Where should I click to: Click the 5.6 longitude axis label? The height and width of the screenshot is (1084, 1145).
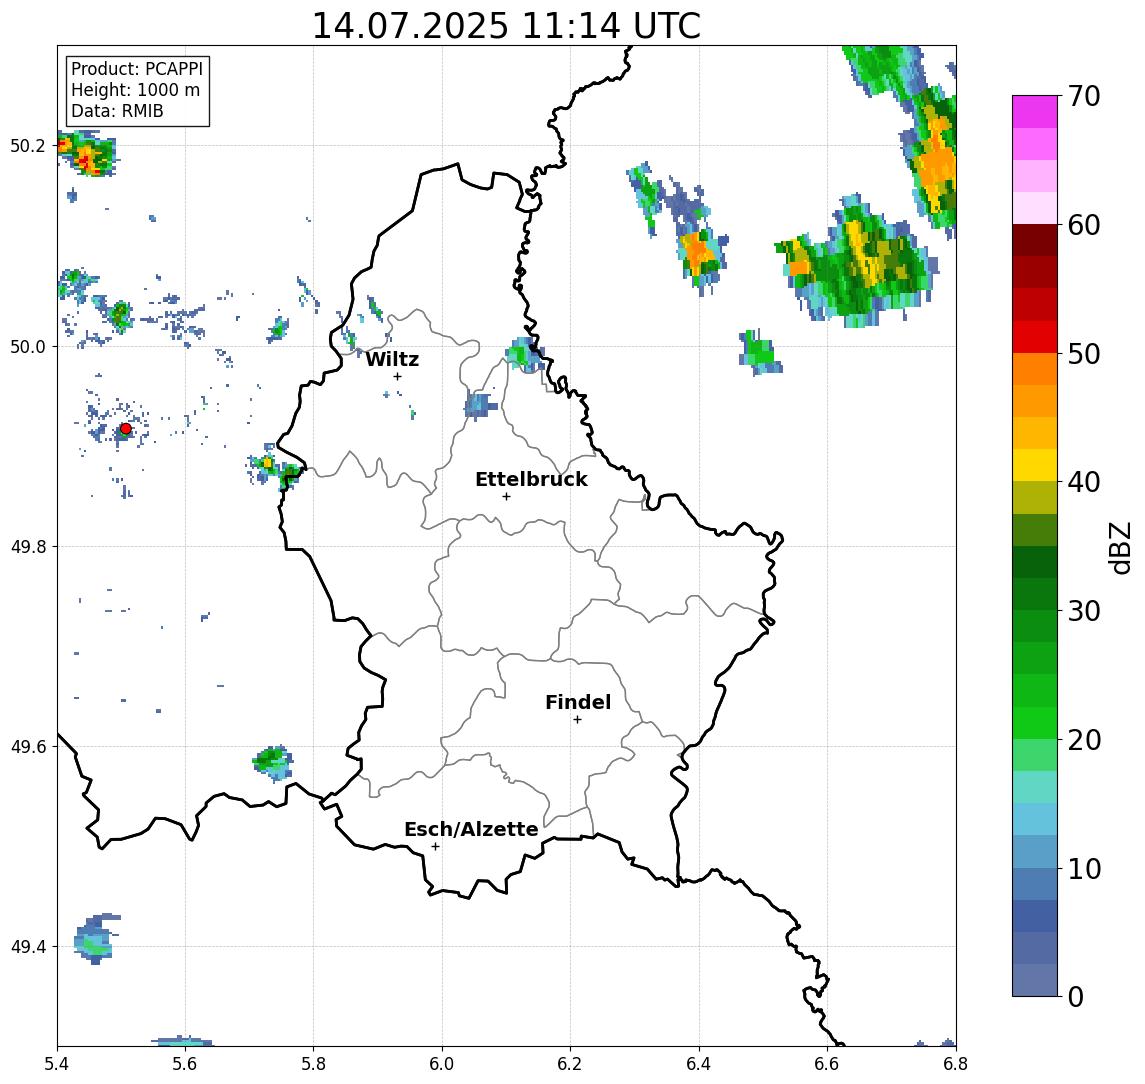click(185, 1064)
